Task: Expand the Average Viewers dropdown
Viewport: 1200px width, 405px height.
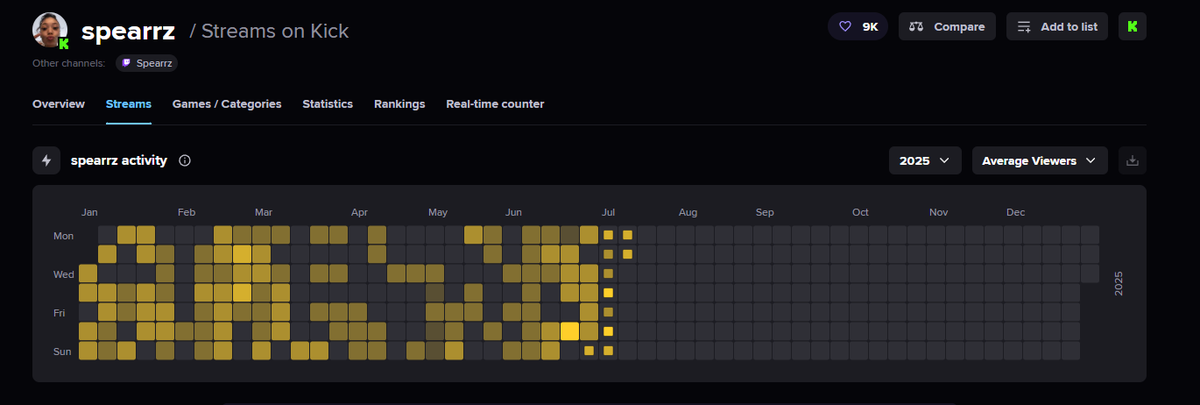Action: point(1040,160)
